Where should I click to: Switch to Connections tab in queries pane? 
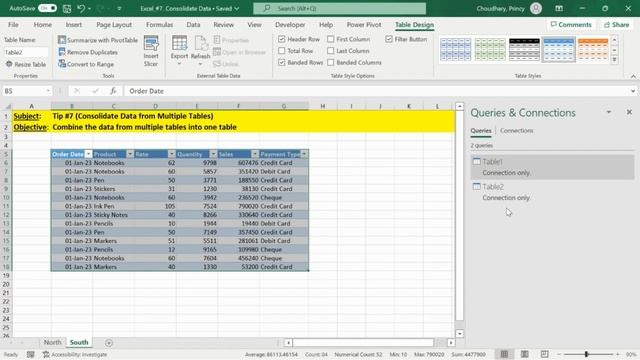coord(516,131)
